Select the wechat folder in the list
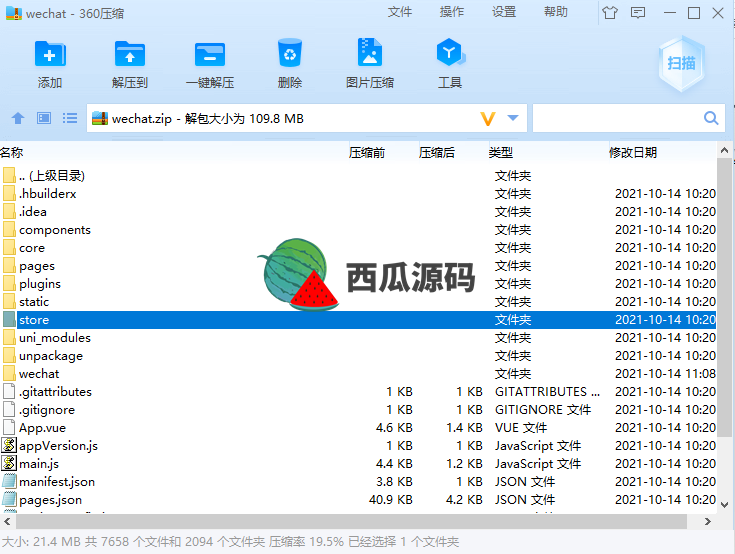 pos(358,374)
